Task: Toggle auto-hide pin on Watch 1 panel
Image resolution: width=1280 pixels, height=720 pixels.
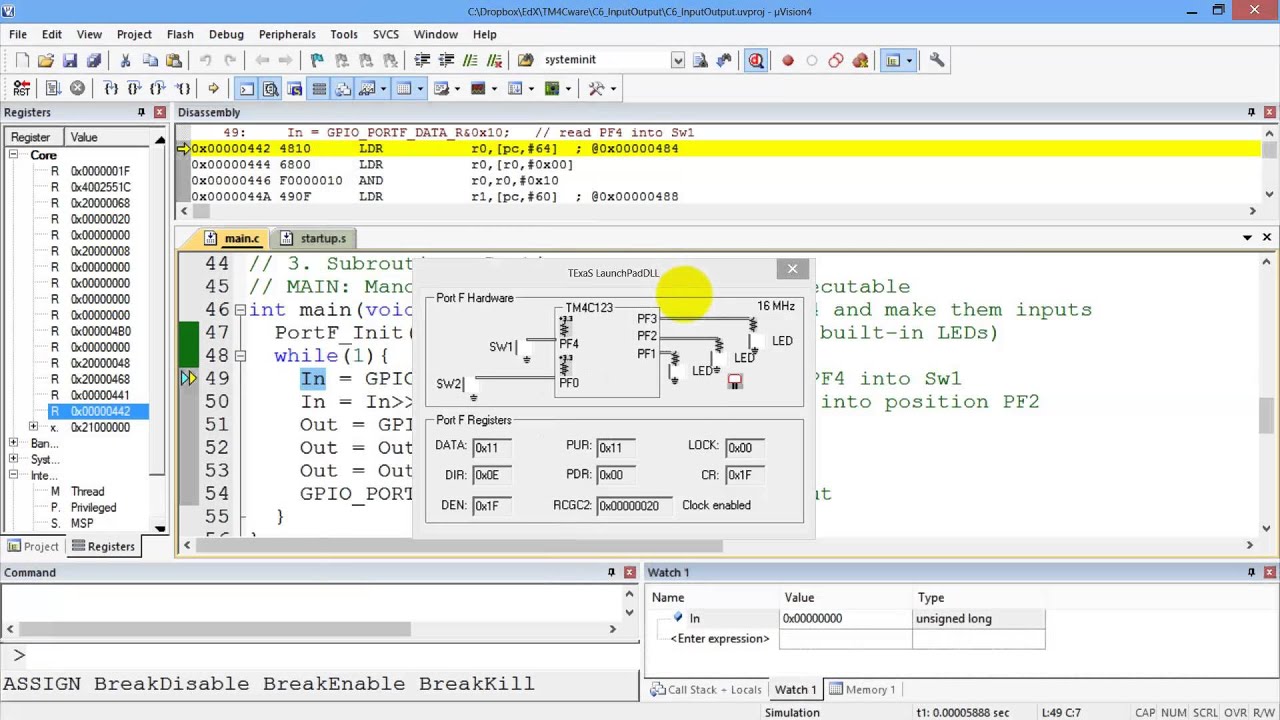Action: [1251, 572]
